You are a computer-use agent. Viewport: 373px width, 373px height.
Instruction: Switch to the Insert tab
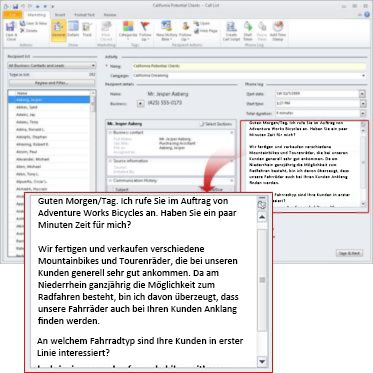click(60, 15)
